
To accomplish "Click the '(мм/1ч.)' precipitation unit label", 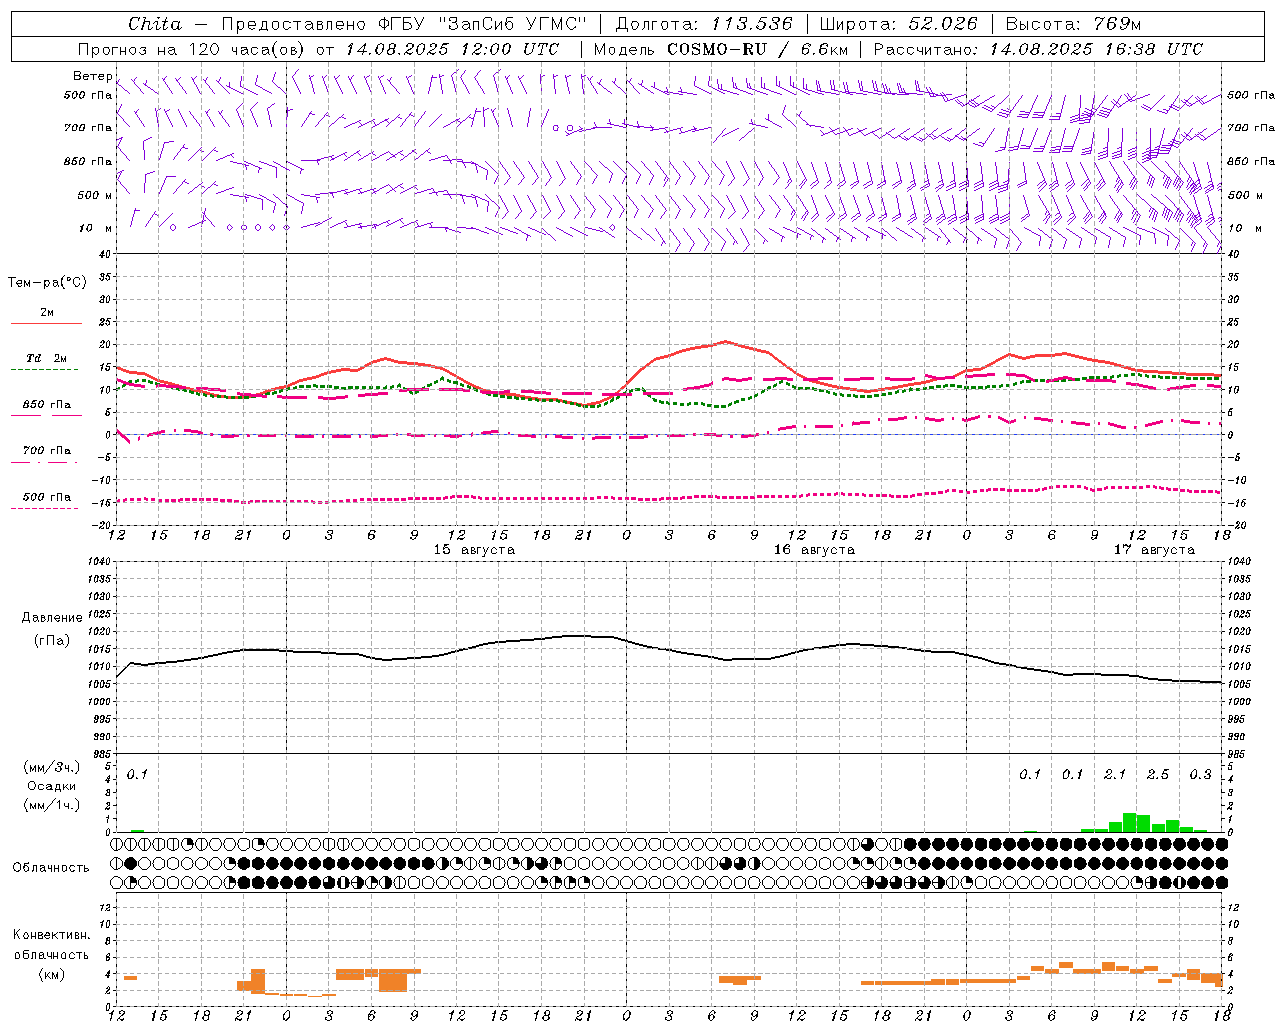I will point(52,805).
